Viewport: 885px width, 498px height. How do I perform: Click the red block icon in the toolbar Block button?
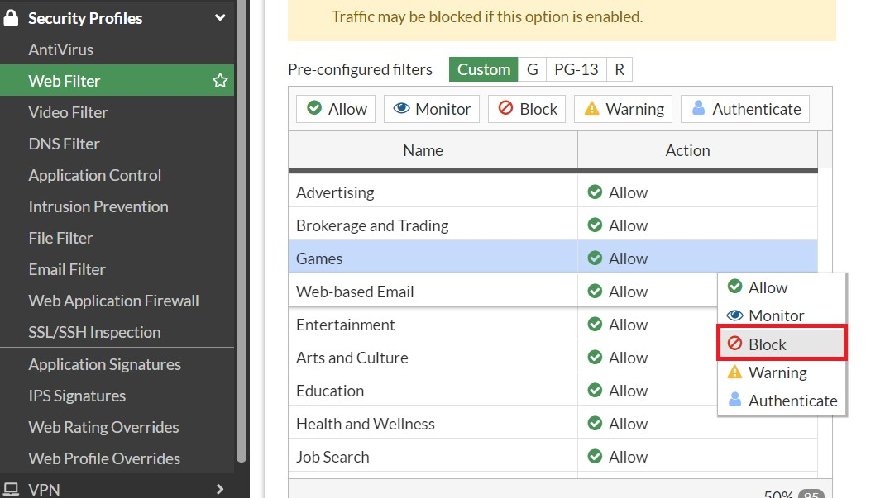pos(506,109)
